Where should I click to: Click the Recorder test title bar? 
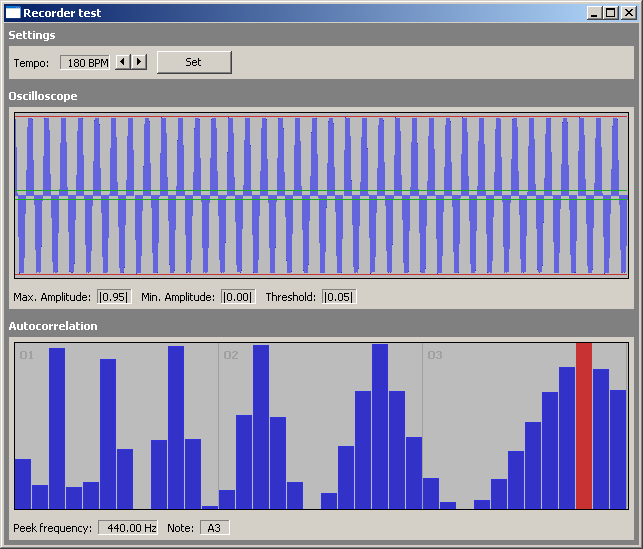tap(300, 13)
